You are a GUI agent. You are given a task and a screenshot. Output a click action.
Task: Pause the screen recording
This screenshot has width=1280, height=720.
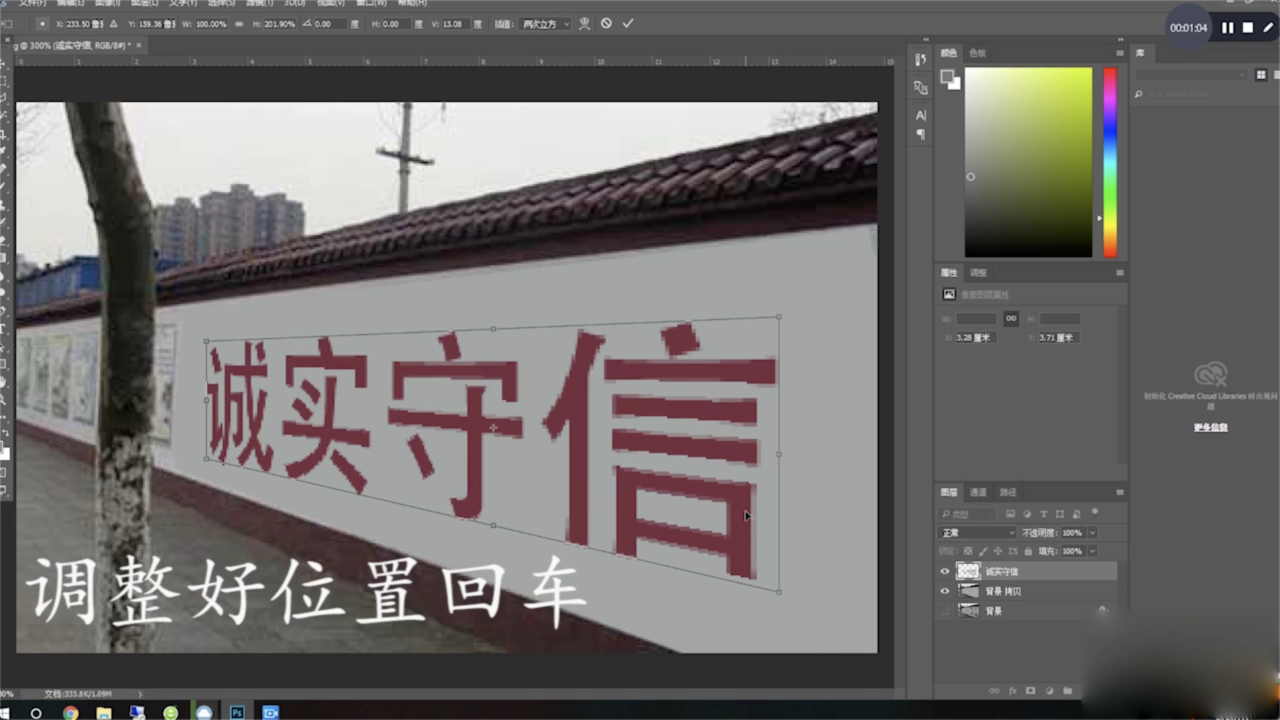[x=1228, y=28]
